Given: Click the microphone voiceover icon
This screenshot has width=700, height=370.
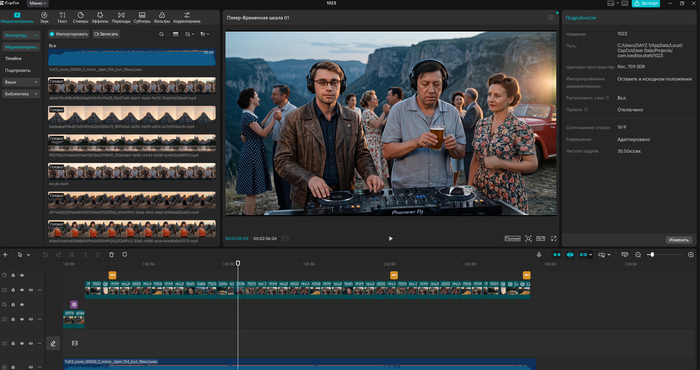Looking at the screenshot, I should tap(539, 254).
